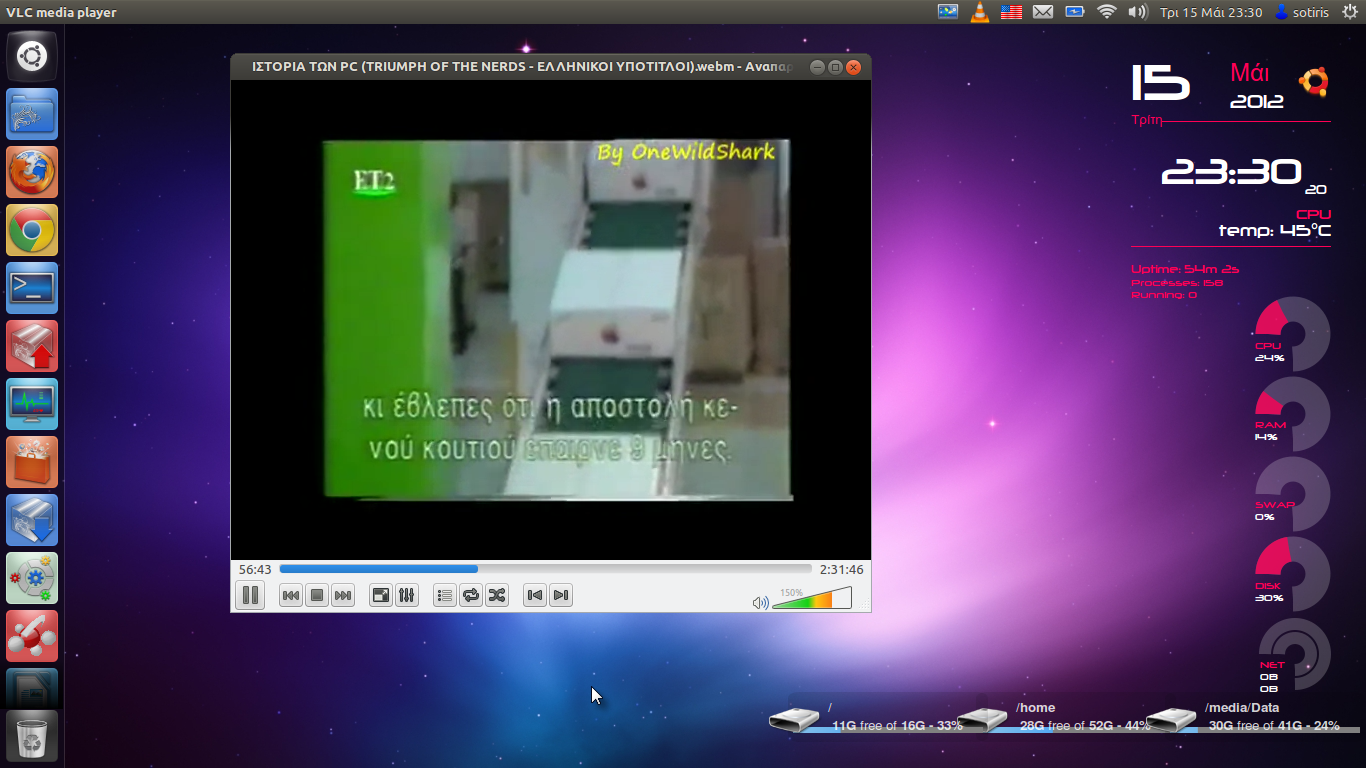Image resolution: width=1366 pixels, height=768 pixels.
Task: Toggle loop repeat mode
Action: coord(471,596)
